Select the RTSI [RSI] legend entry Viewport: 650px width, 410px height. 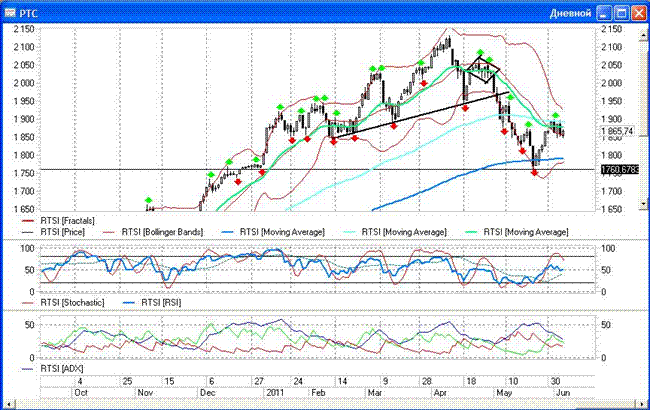(153, 303)
